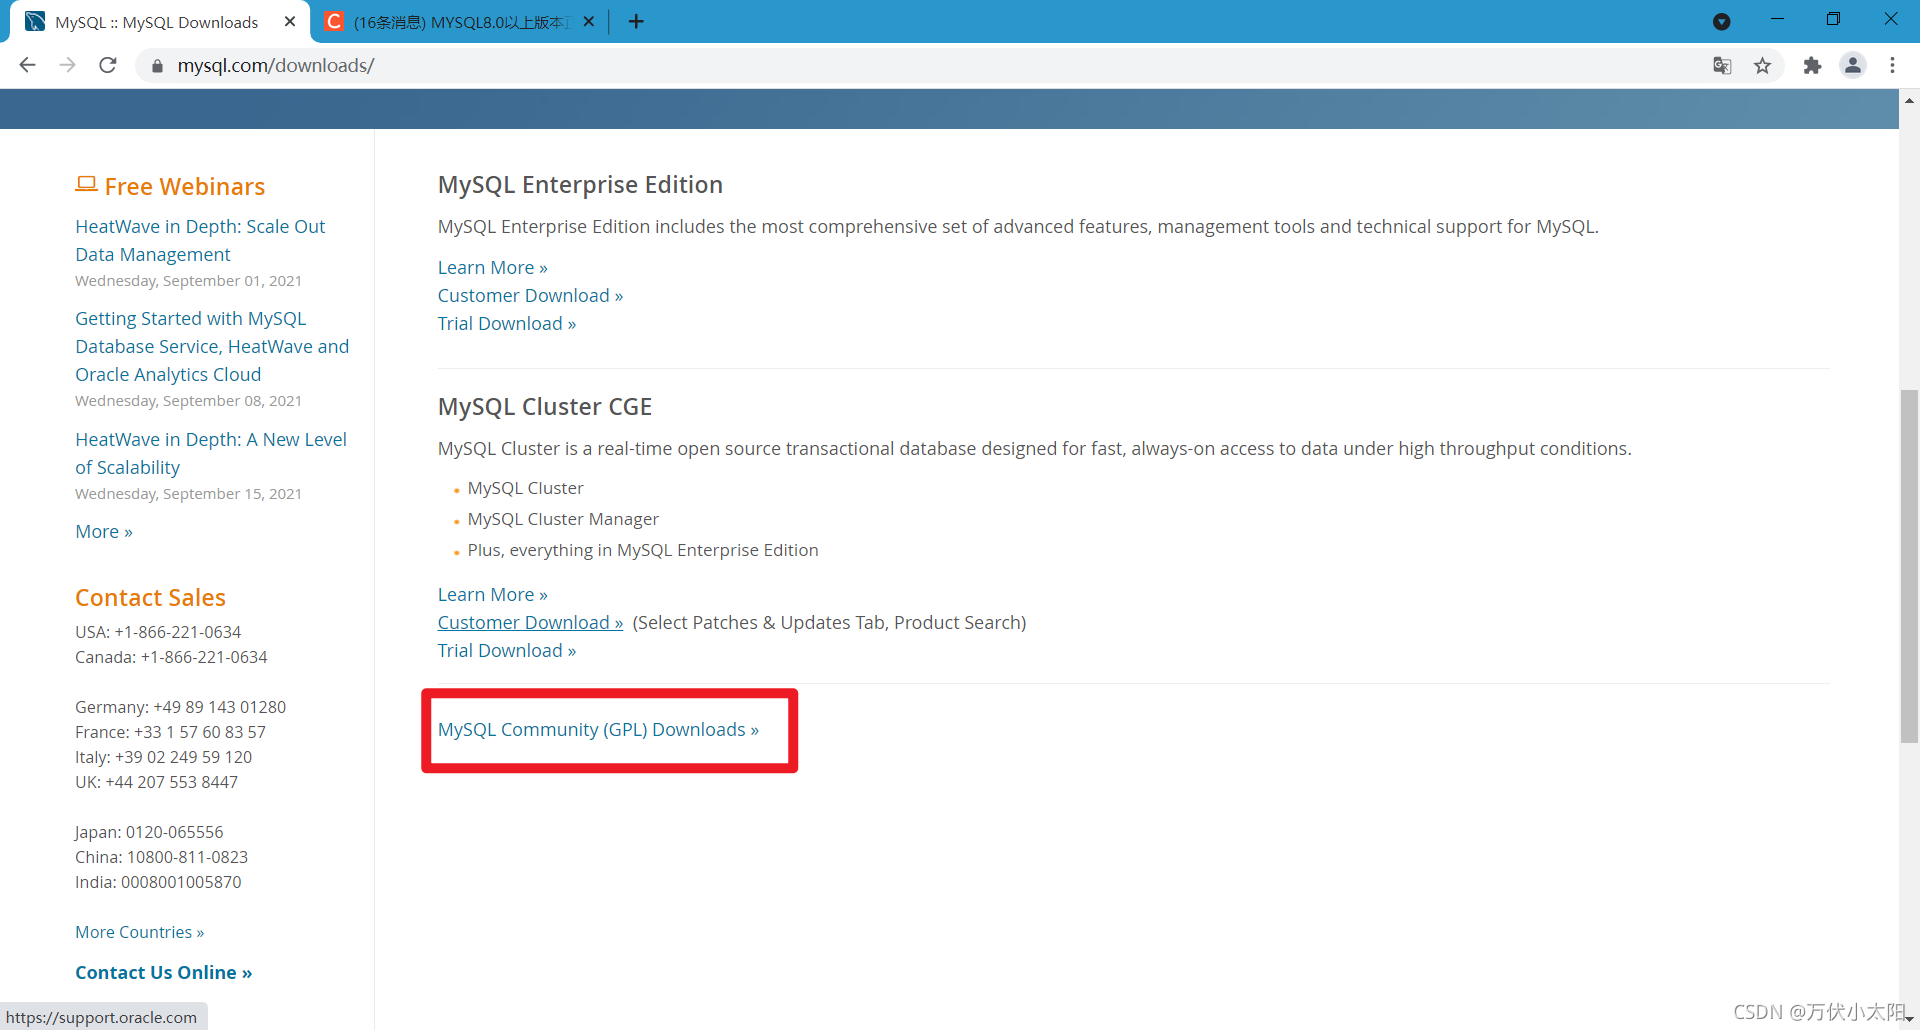Click the MySQL Enterprise Edition heading
This screenshot has height=1030, width=1920.
pyautogui.click(x=580, y=185)
